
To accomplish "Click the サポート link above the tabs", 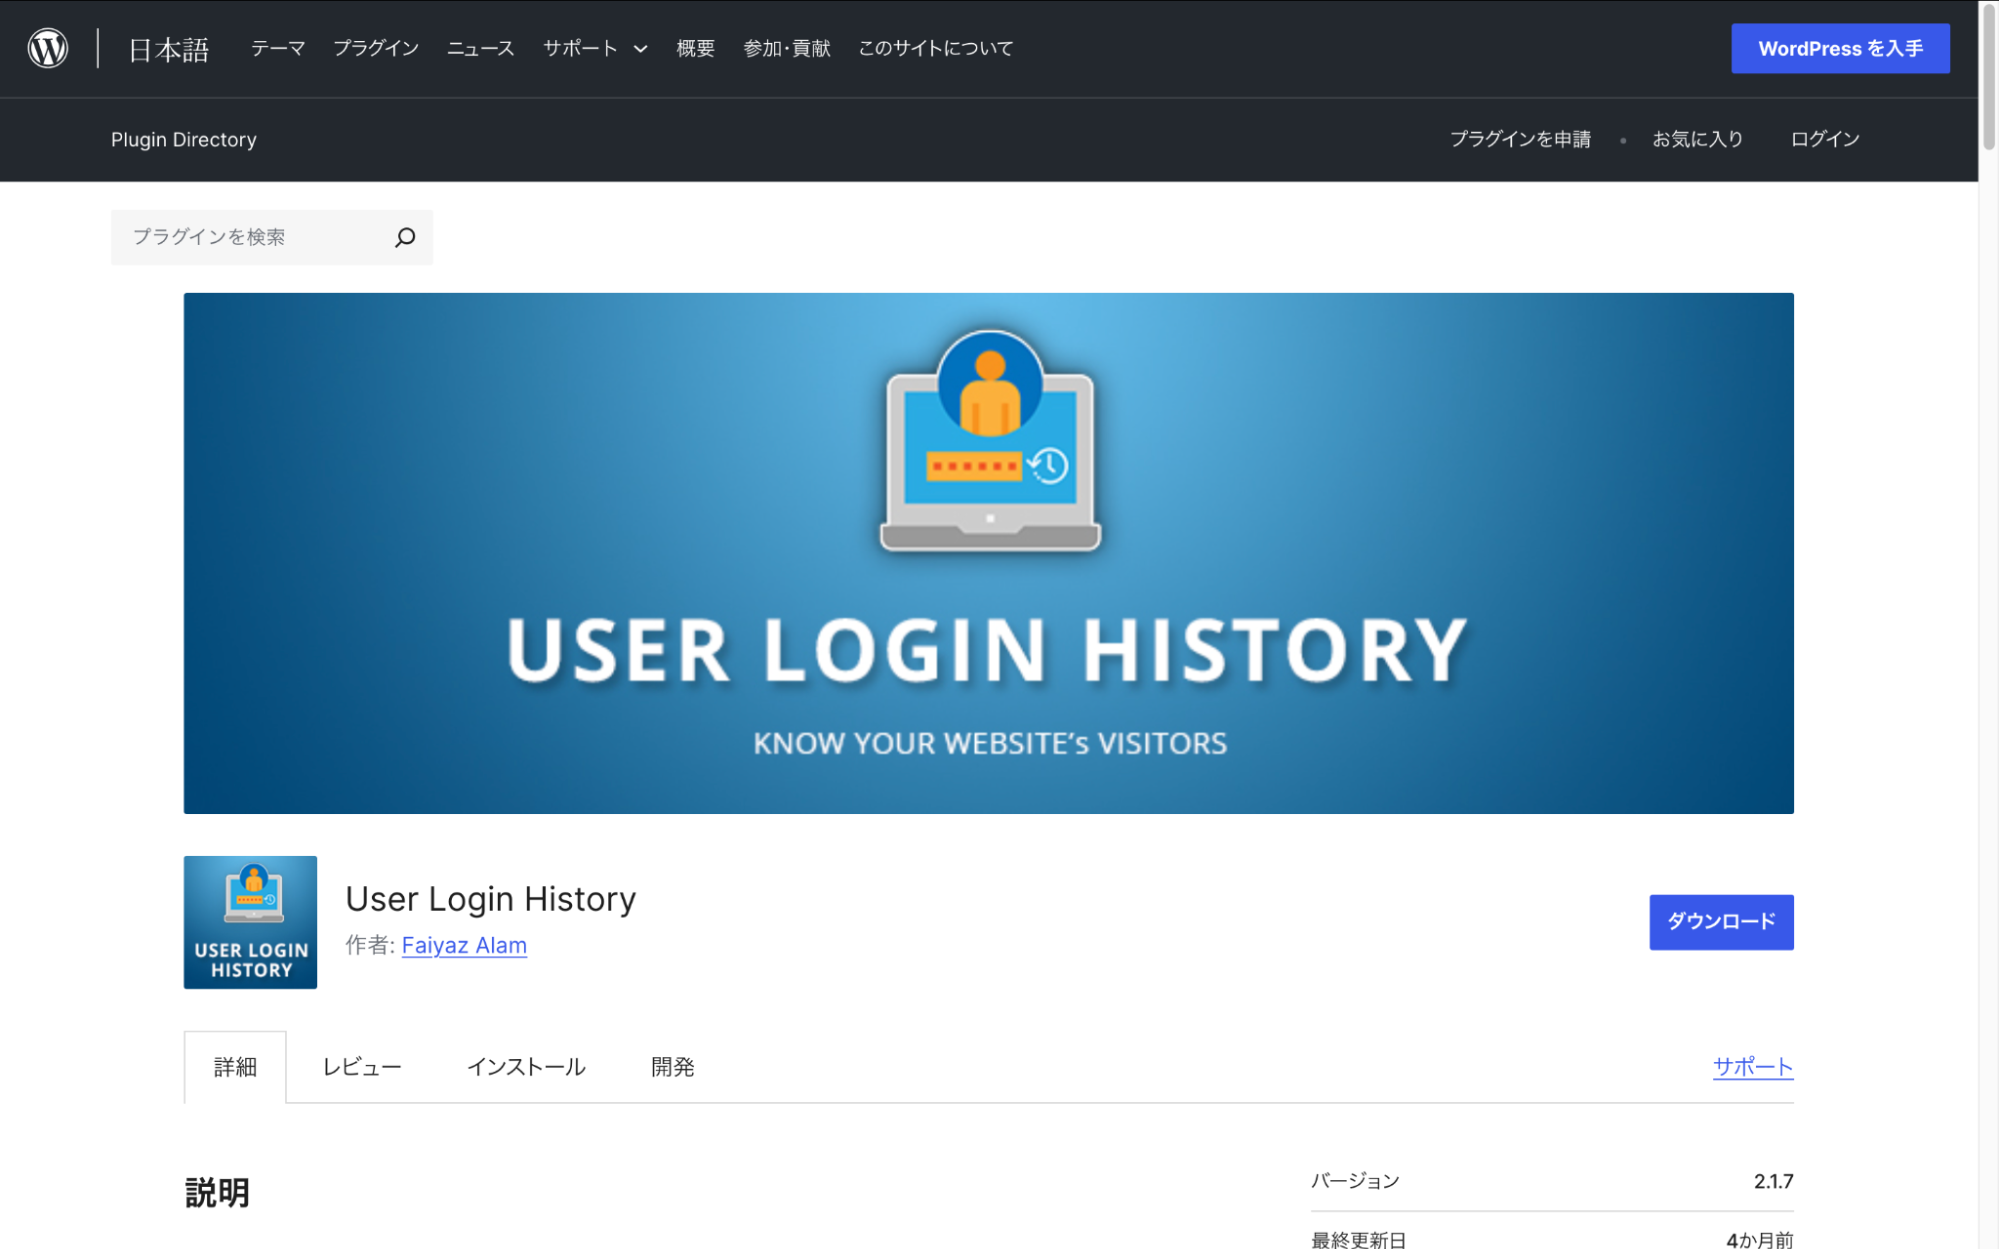I will tap(1752, 1066).
